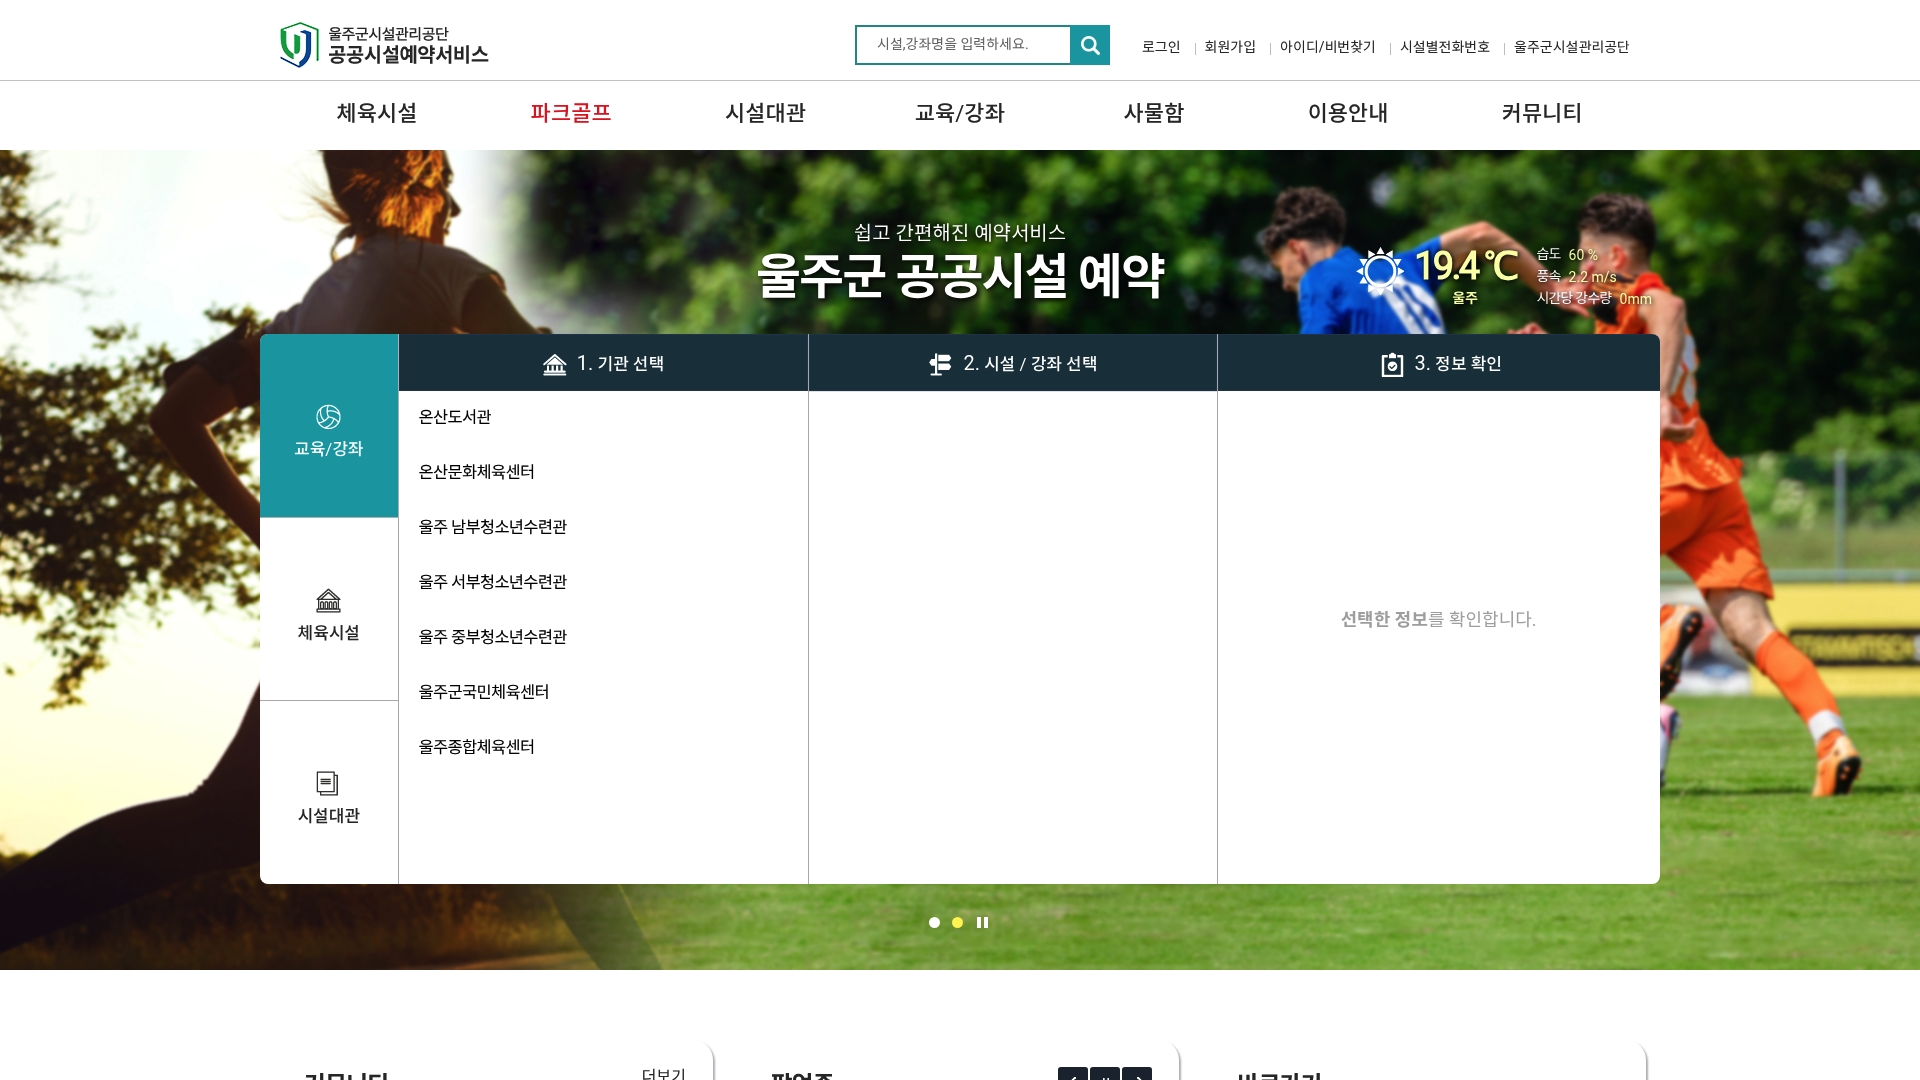
Task: Select 울주 서부청소년수련관 institution
Action: click(x=493, y=582)
